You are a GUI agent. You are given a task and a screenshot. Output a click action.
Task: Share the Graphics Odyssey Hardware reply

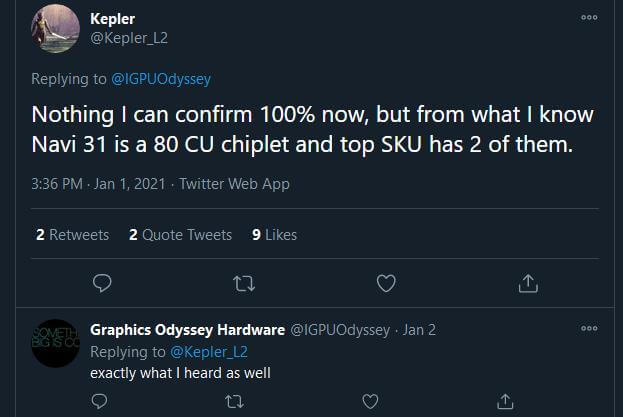pyautogui.click(x=503, y=401)
